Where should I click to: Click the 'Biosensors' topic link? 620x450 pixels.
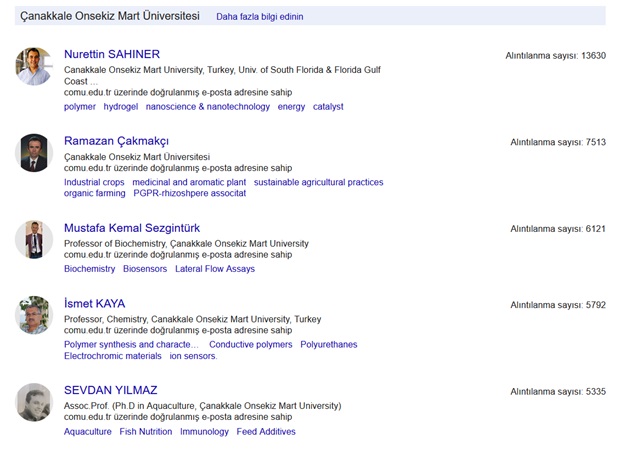[145, 269]
